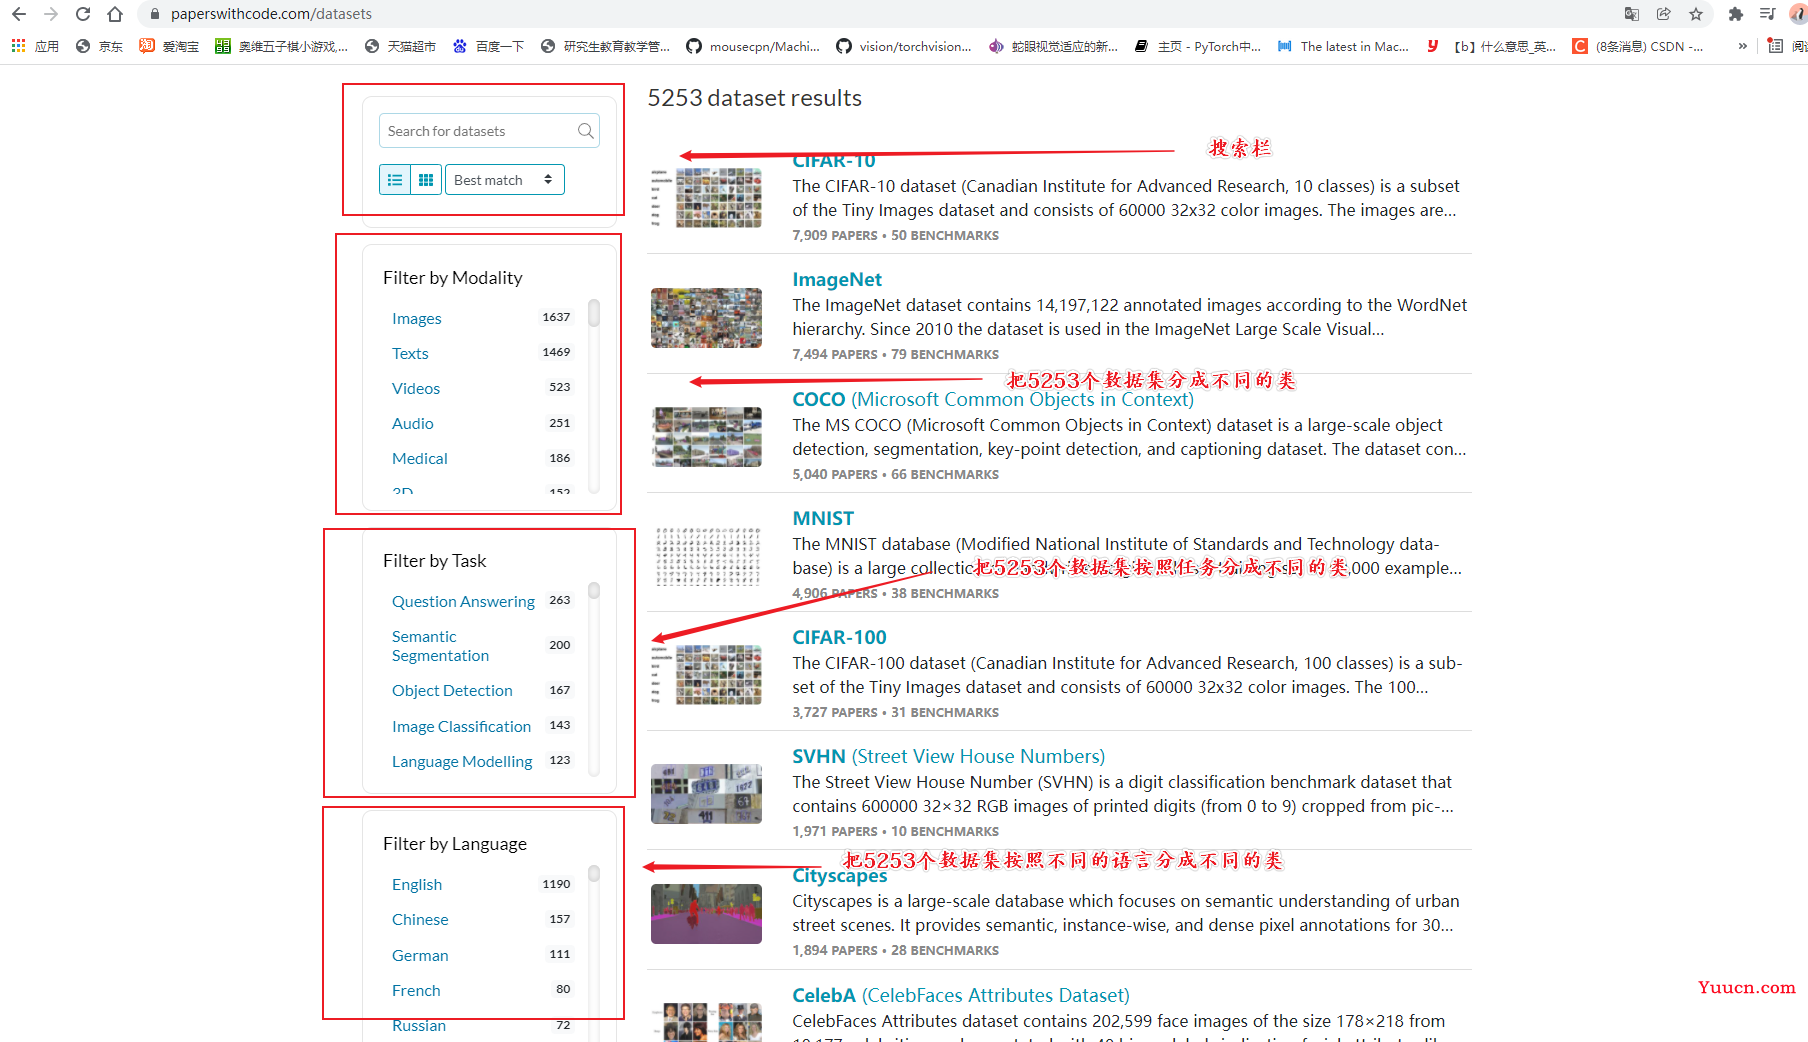Open the CSDN bookmark
The height and width of the screenshot is (1042, 1808).
click(x=1638, y=46)
